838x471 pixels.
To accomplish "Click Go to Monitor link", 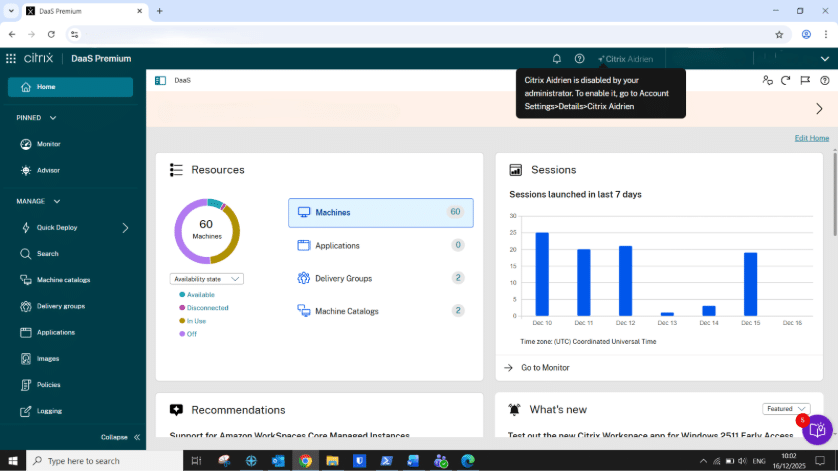I will 545,368.
